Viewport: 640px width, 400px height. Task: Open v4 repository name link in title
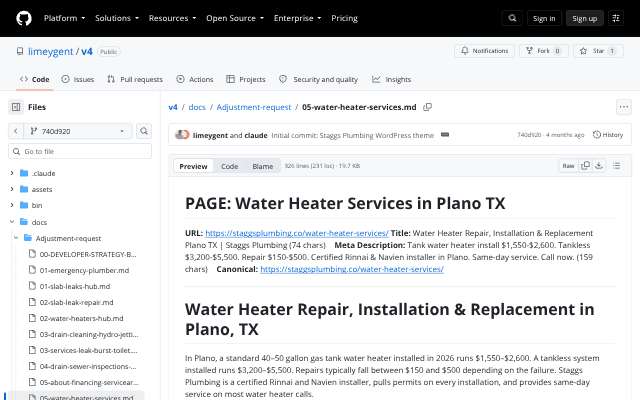point(87,51)
